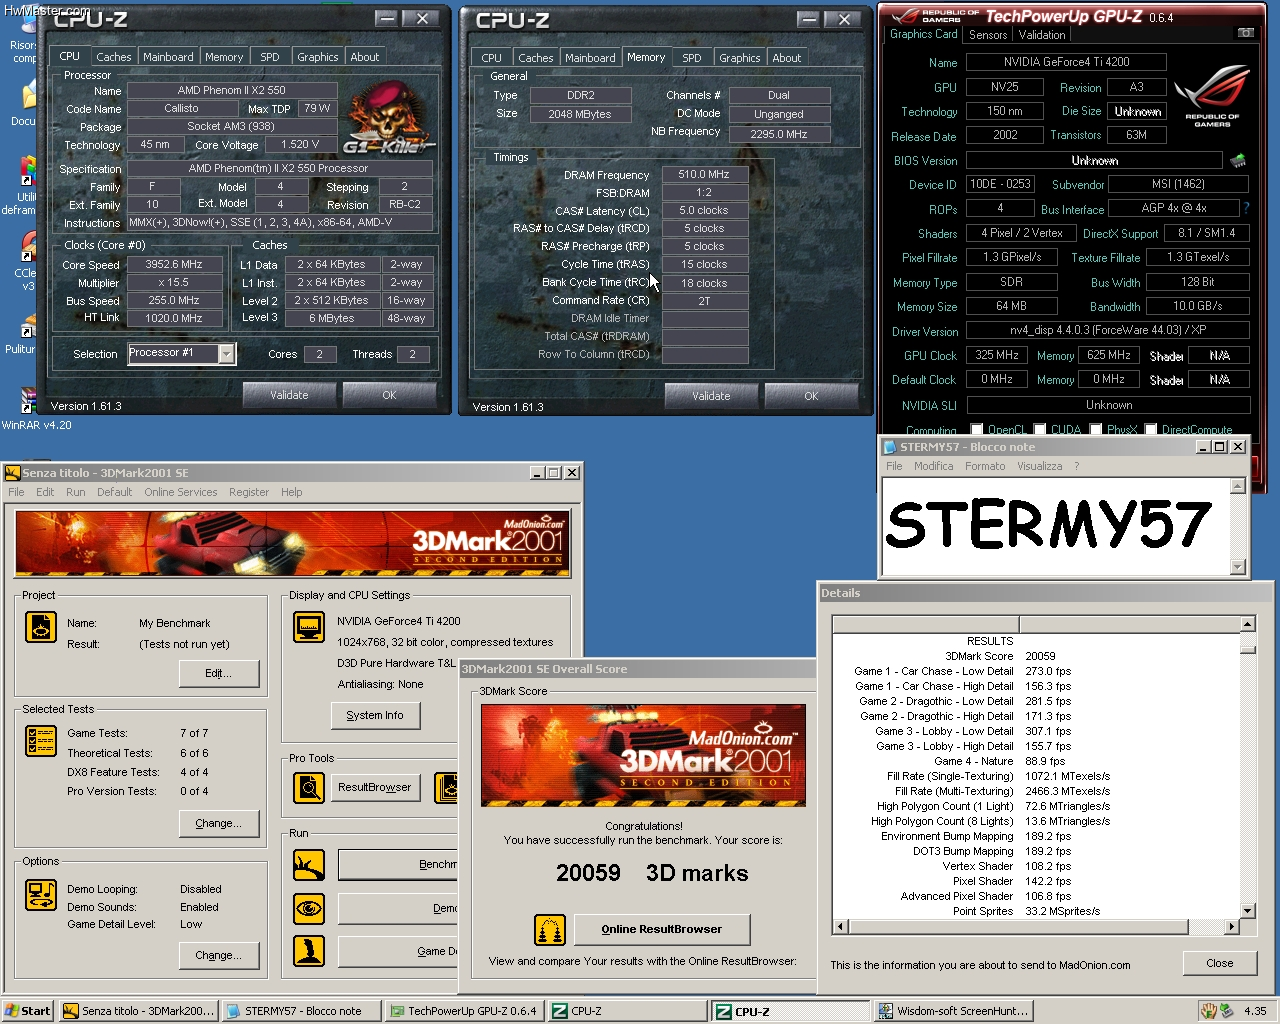Click the eye icon beside the Demo button
Image resolution: width=1280 pixels, height=1024 pixels.
tap(309, 908)
